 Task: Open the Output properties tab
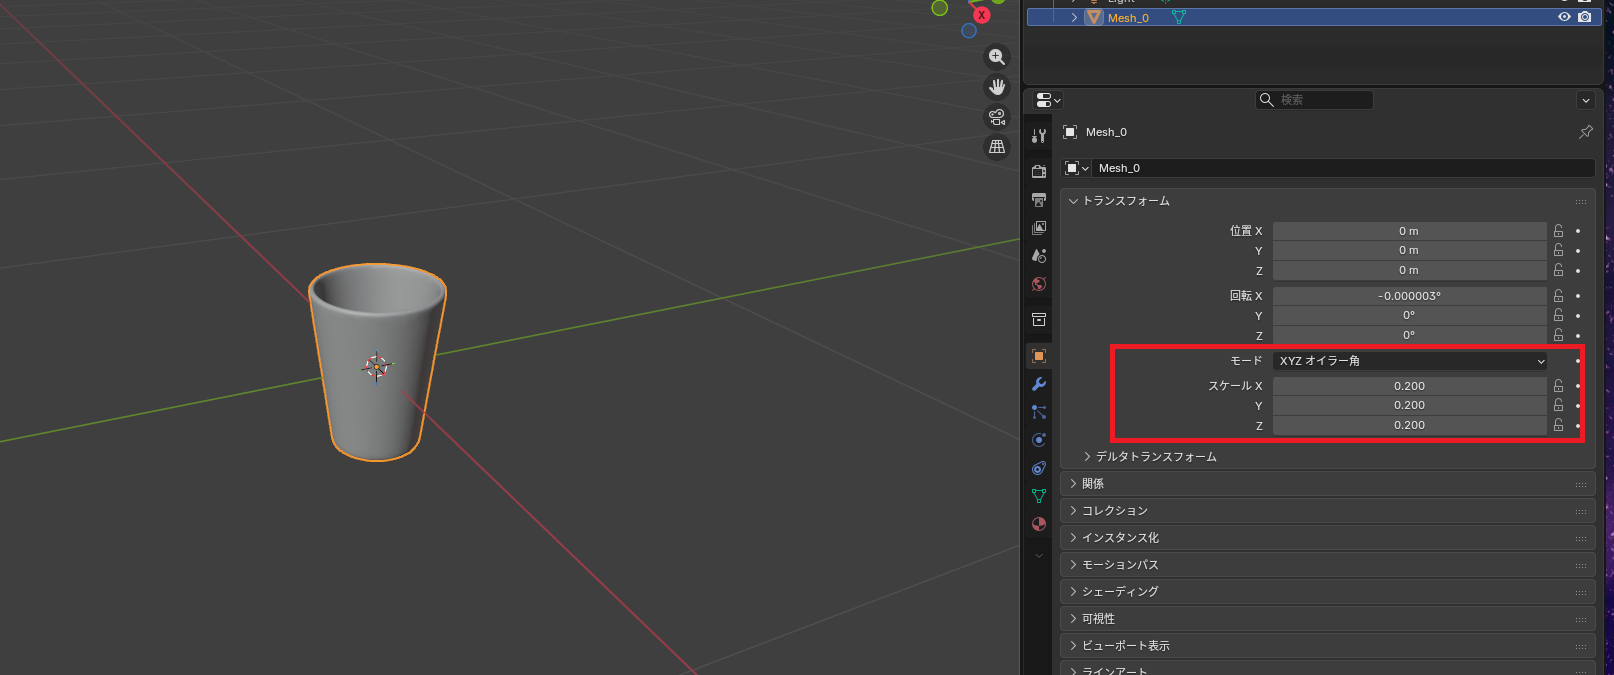[1039, 200]
